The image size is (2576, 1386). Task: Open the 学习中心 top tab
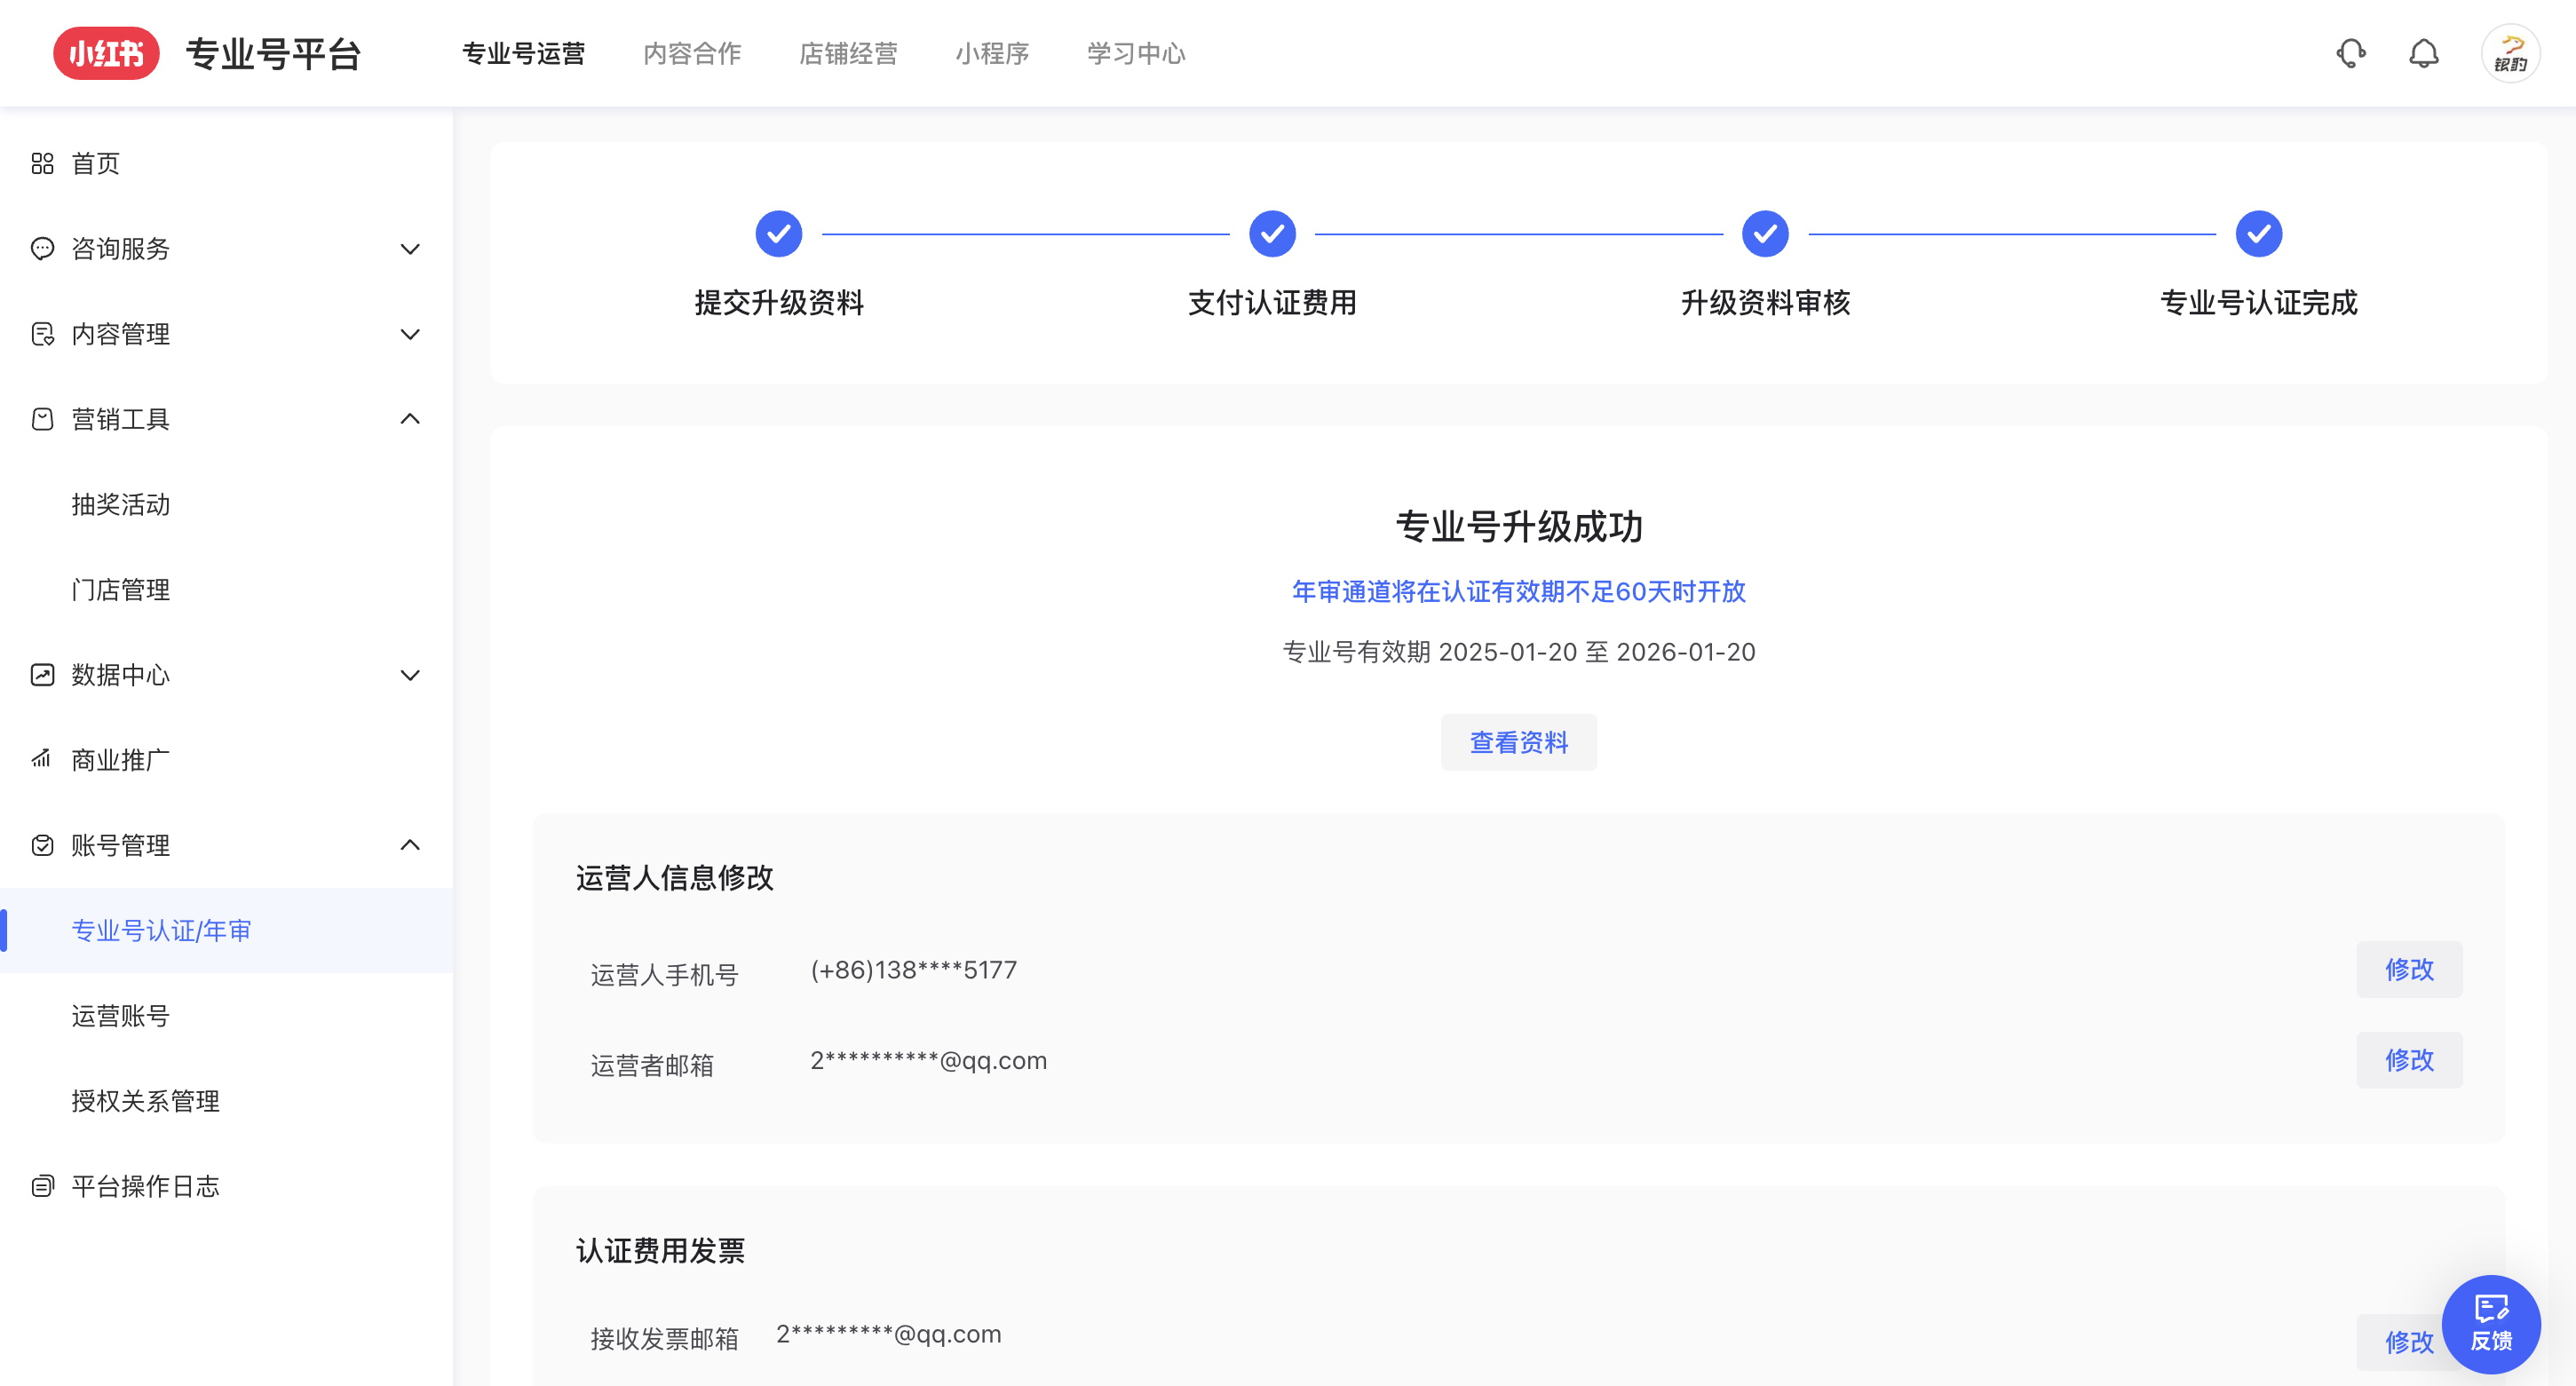click(x=1136, y=53)
